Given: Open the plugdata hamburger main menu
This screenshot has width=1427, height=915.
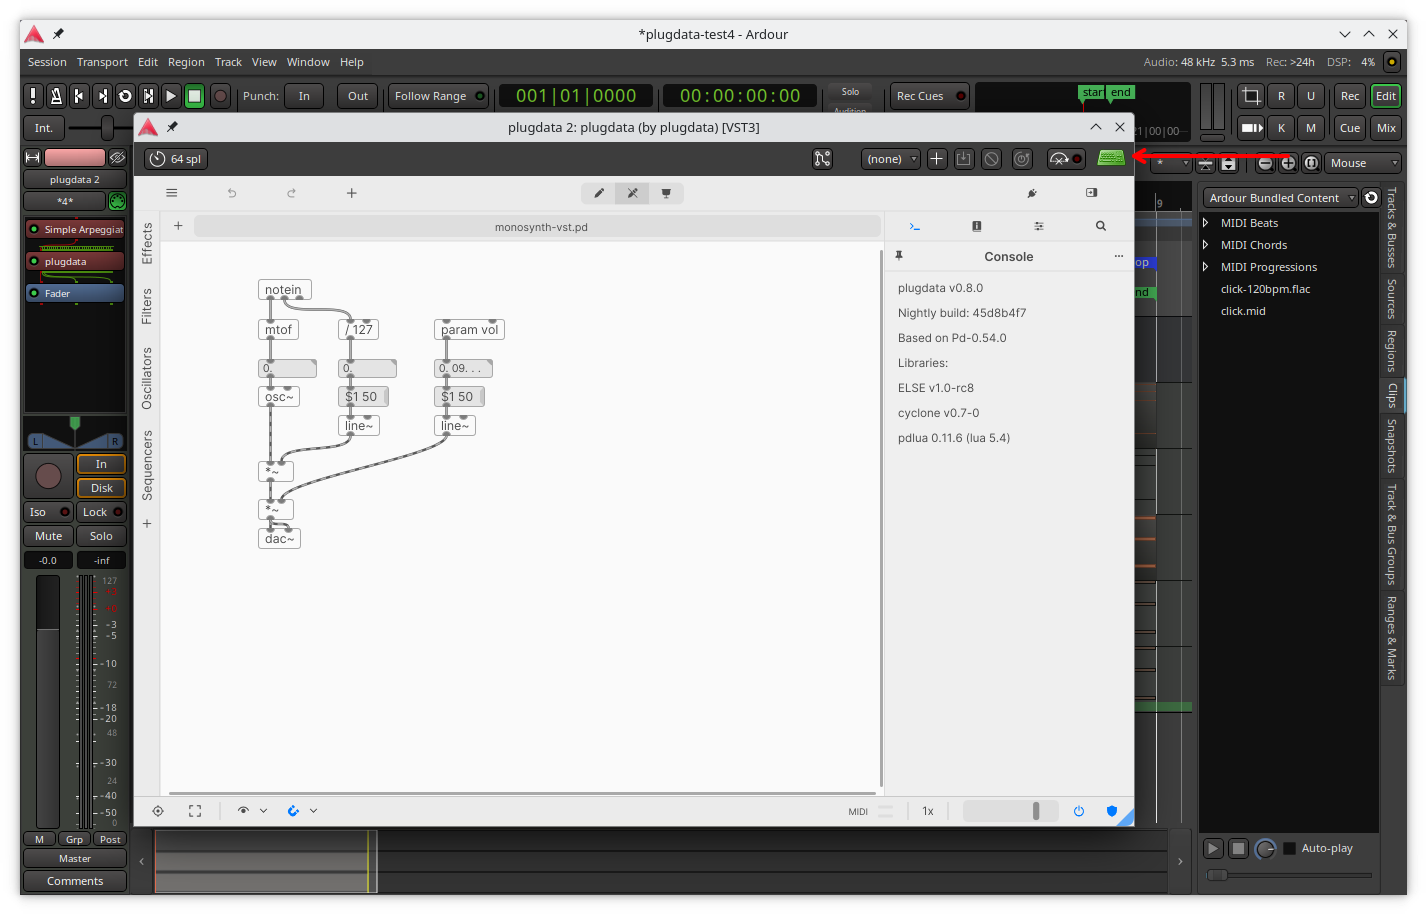Looking at the screenshot, I should click(172, 193).
